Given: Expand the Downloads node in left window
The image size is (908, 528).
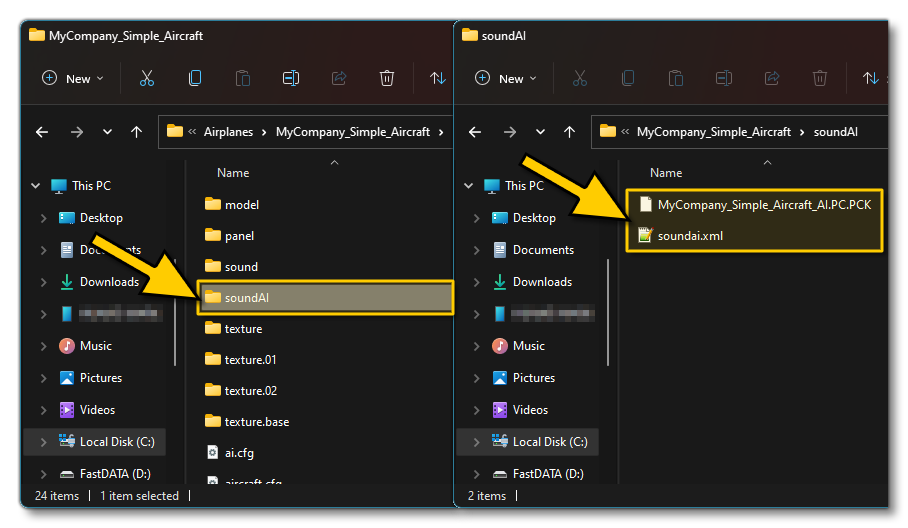Looking at the screenshot, I should coord(42,282).
